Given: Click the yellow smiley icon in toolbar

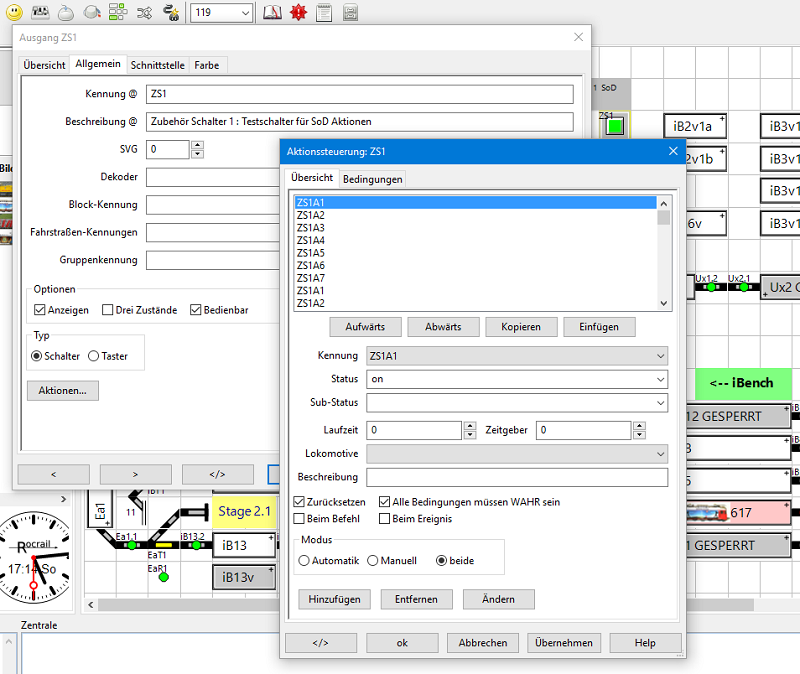Looking at the screenshot, I should [x=14, y=13].
